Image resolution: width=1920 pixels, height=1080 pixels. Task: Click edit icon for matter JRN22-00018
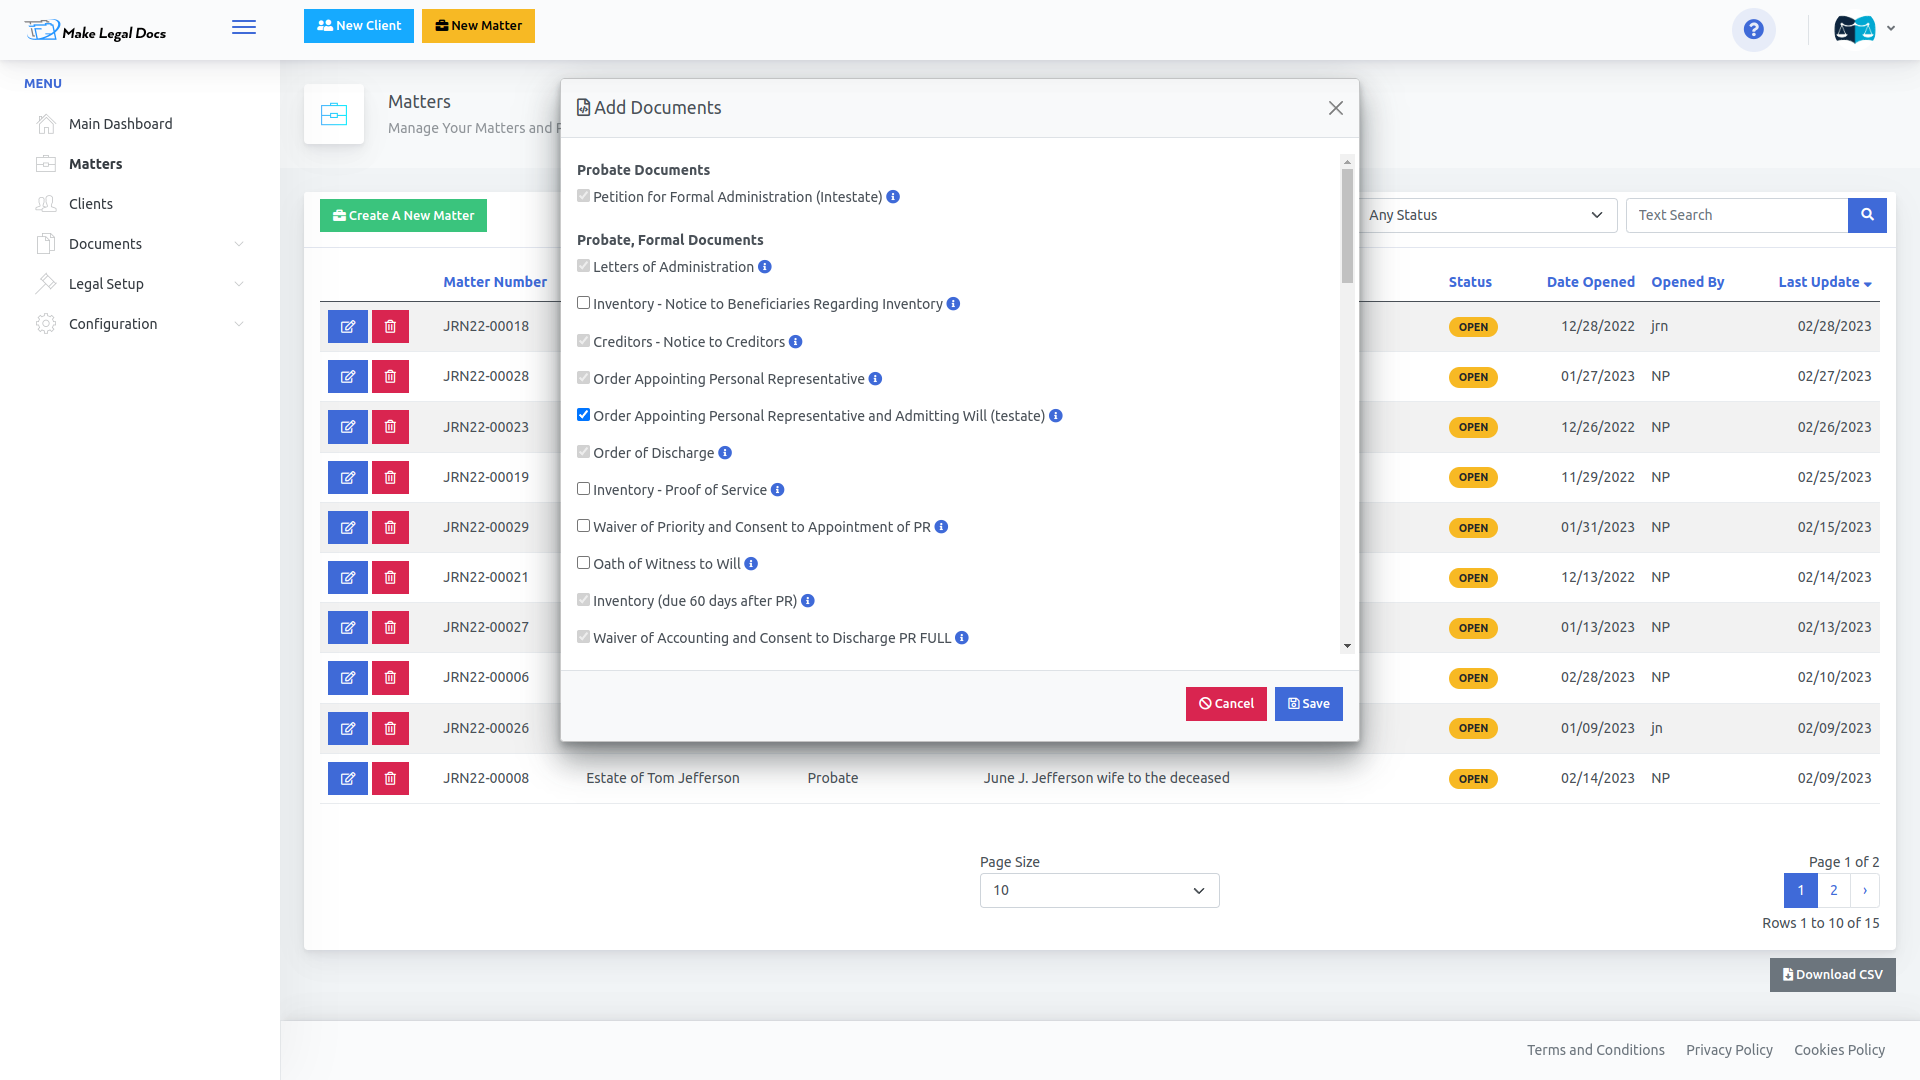348,327
